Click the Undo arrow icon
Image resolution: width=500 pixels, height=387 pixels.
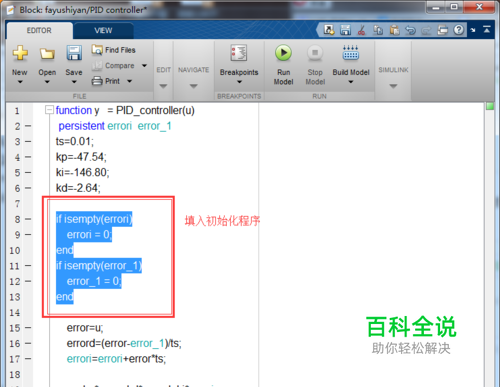click(411, 31)
